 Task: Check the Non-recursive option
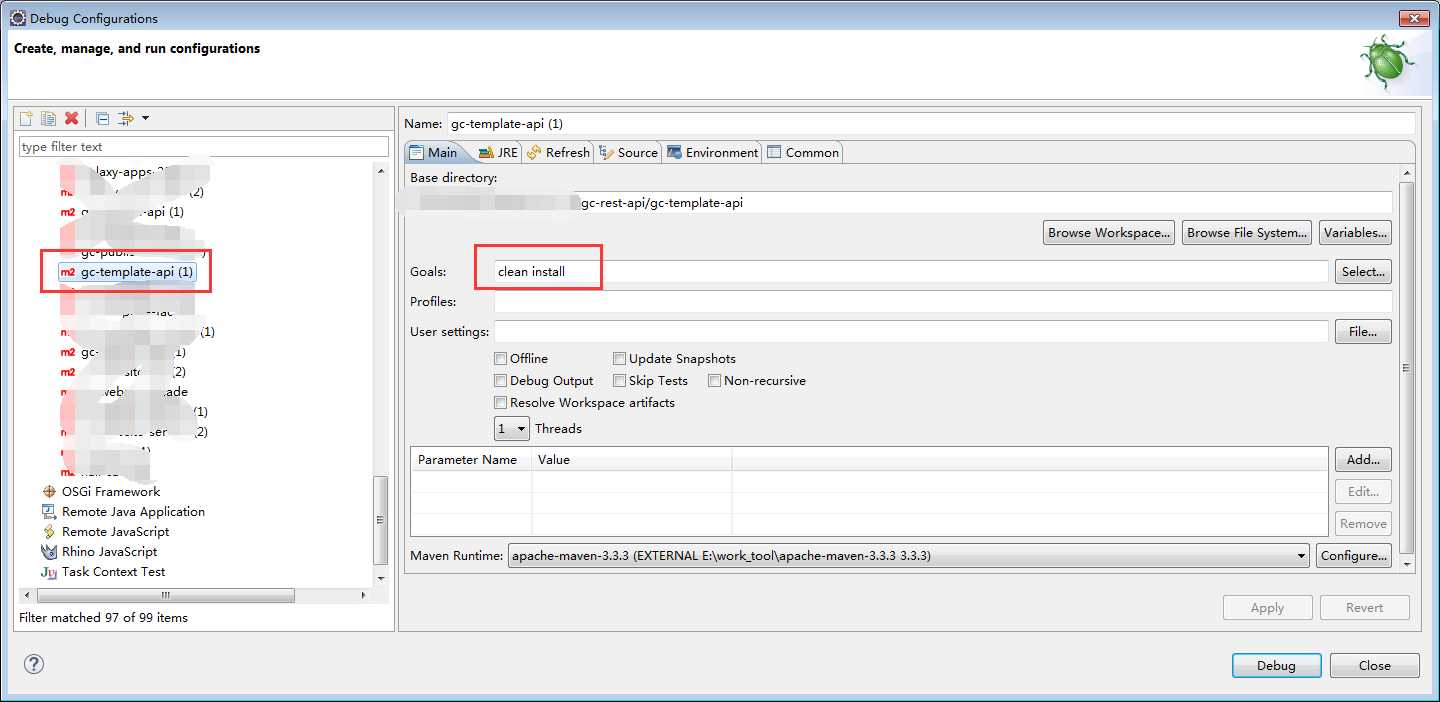[x=714, y=380]
